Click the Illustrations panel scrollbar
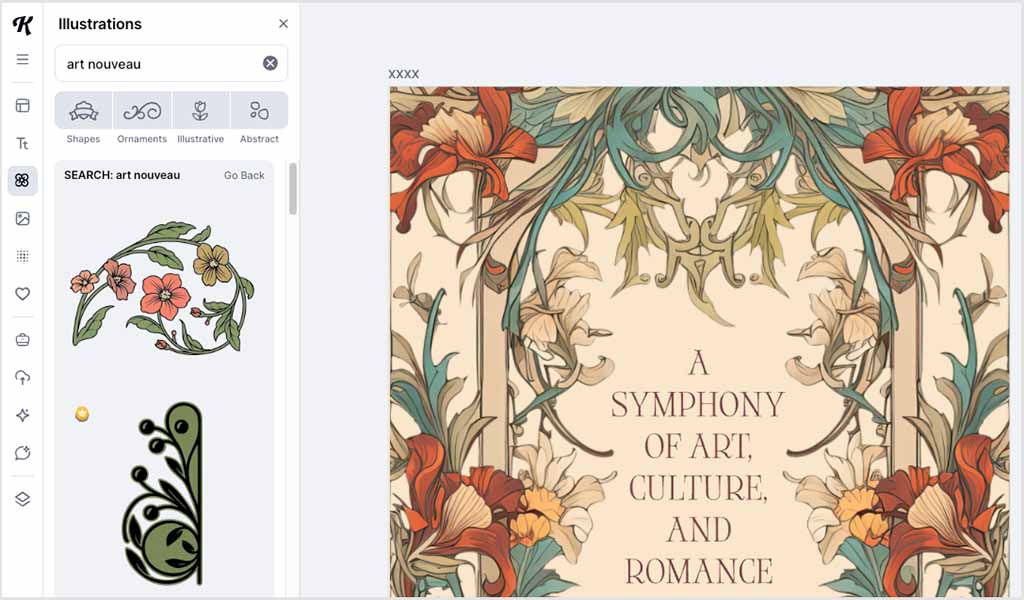The height and width of the screenshot is (600, 1024). [293, 189]
